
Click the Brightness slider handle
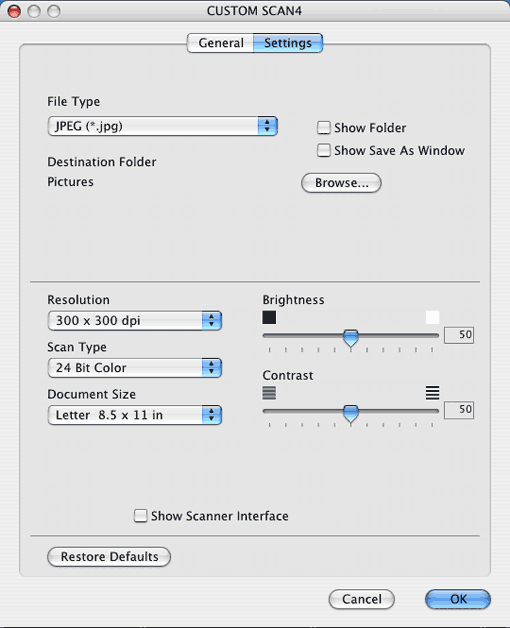(x=351, y=338)
